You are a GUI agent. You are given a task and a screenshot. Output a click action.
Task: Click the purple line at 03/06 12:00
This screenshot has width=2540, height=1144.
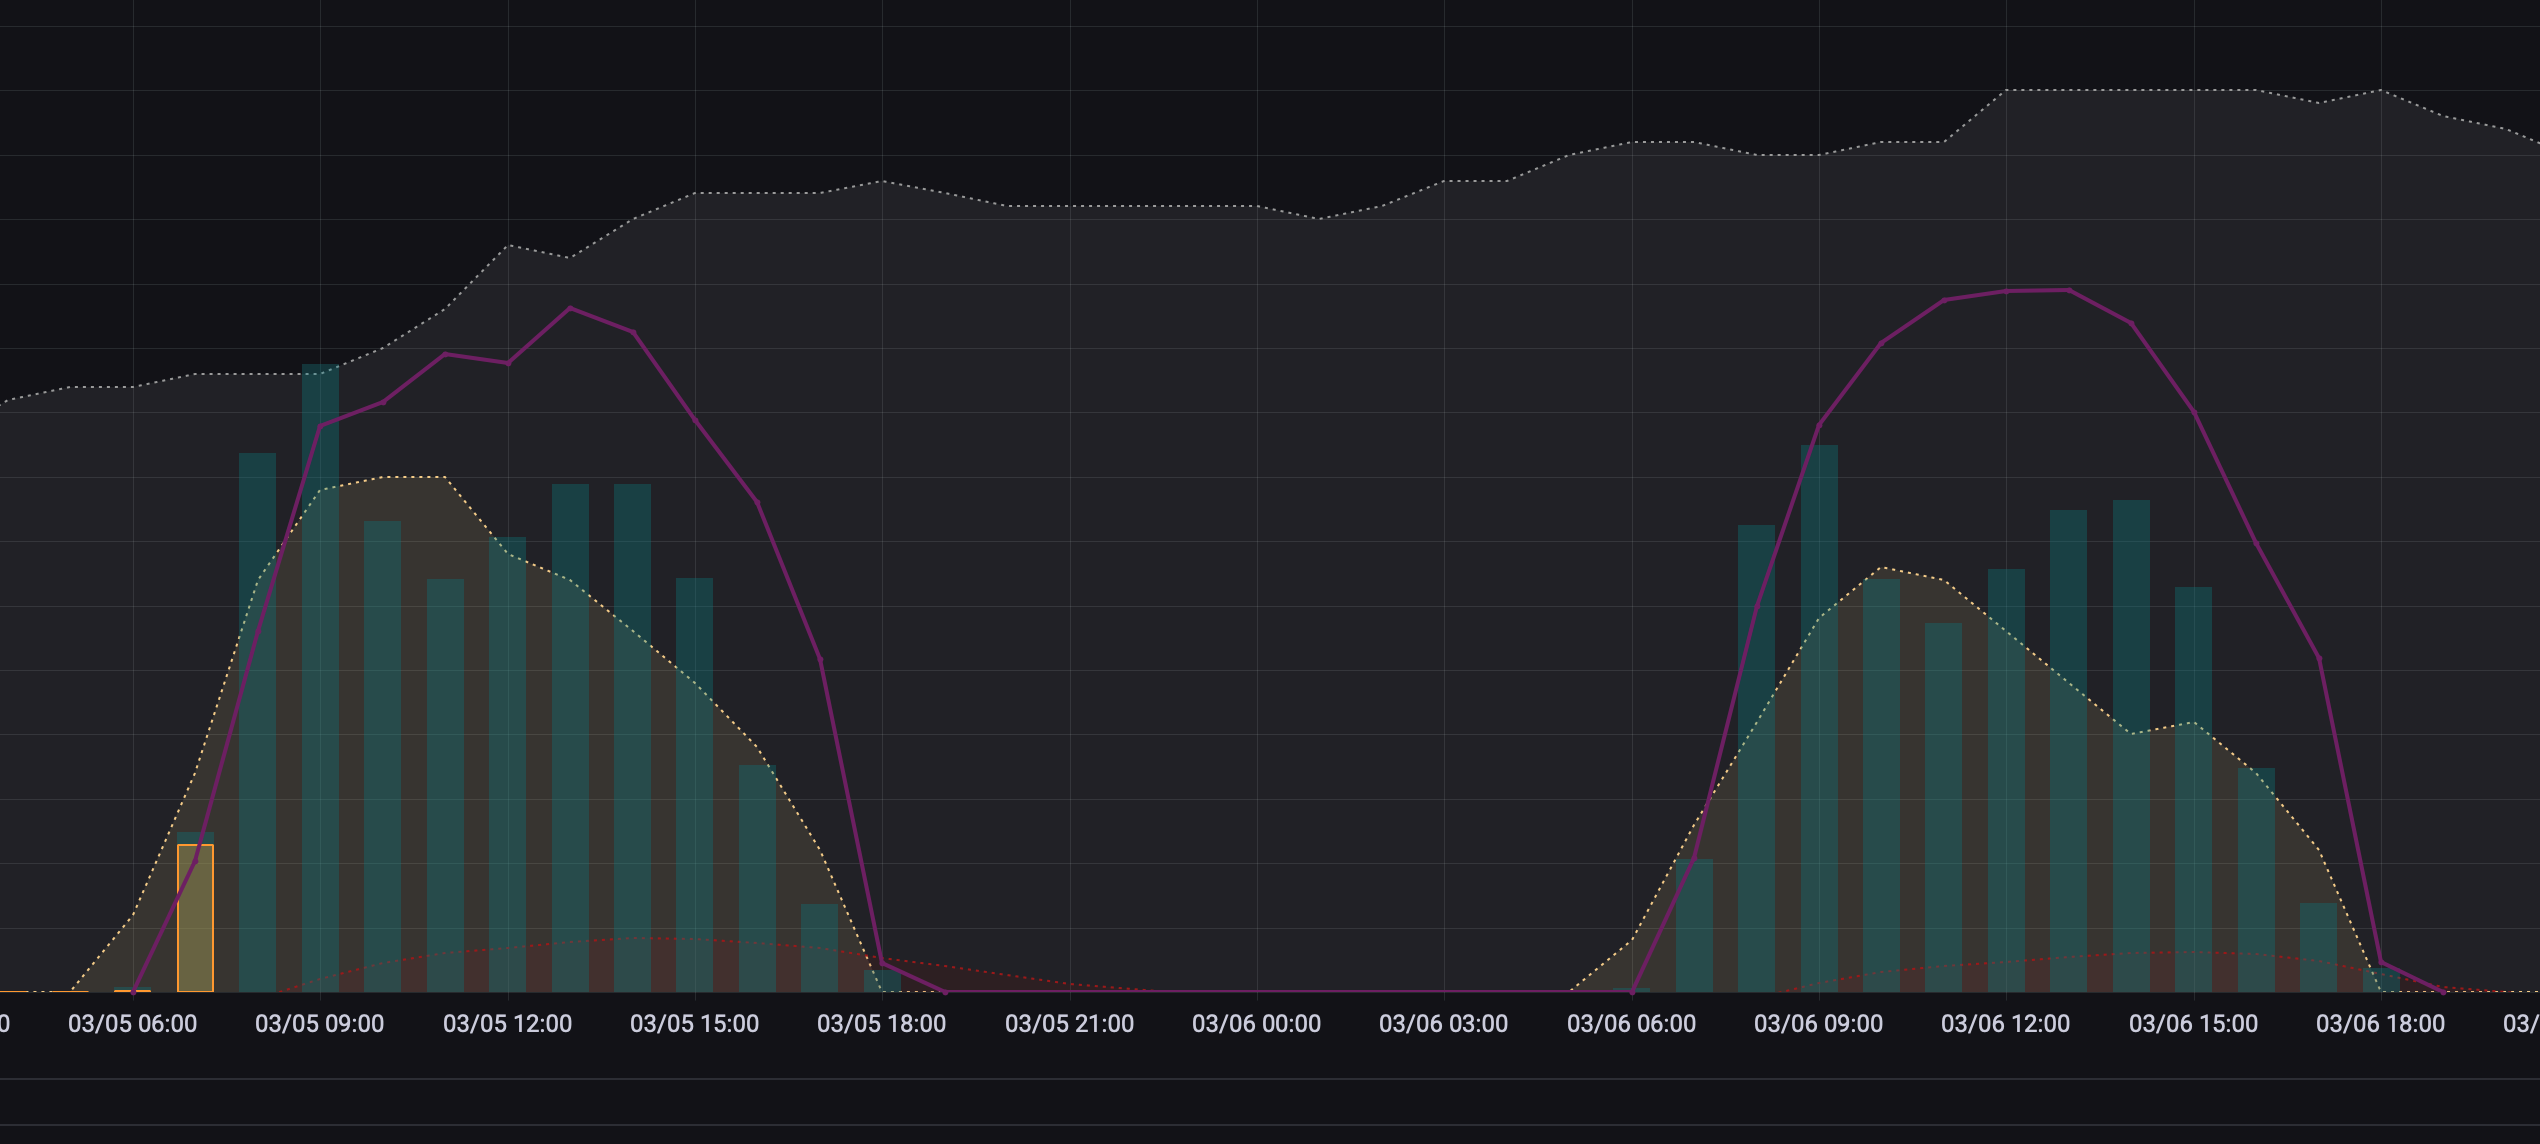[x=2006, y=291]
